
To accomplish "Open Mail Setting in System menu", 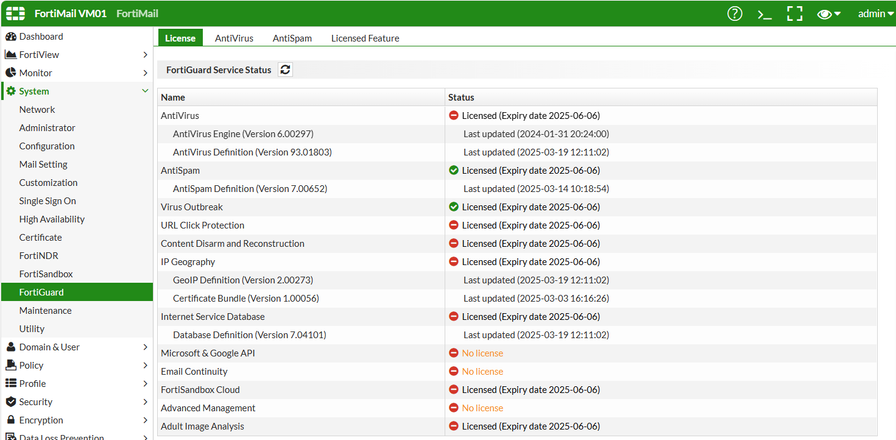I will [x=43, y=165].
